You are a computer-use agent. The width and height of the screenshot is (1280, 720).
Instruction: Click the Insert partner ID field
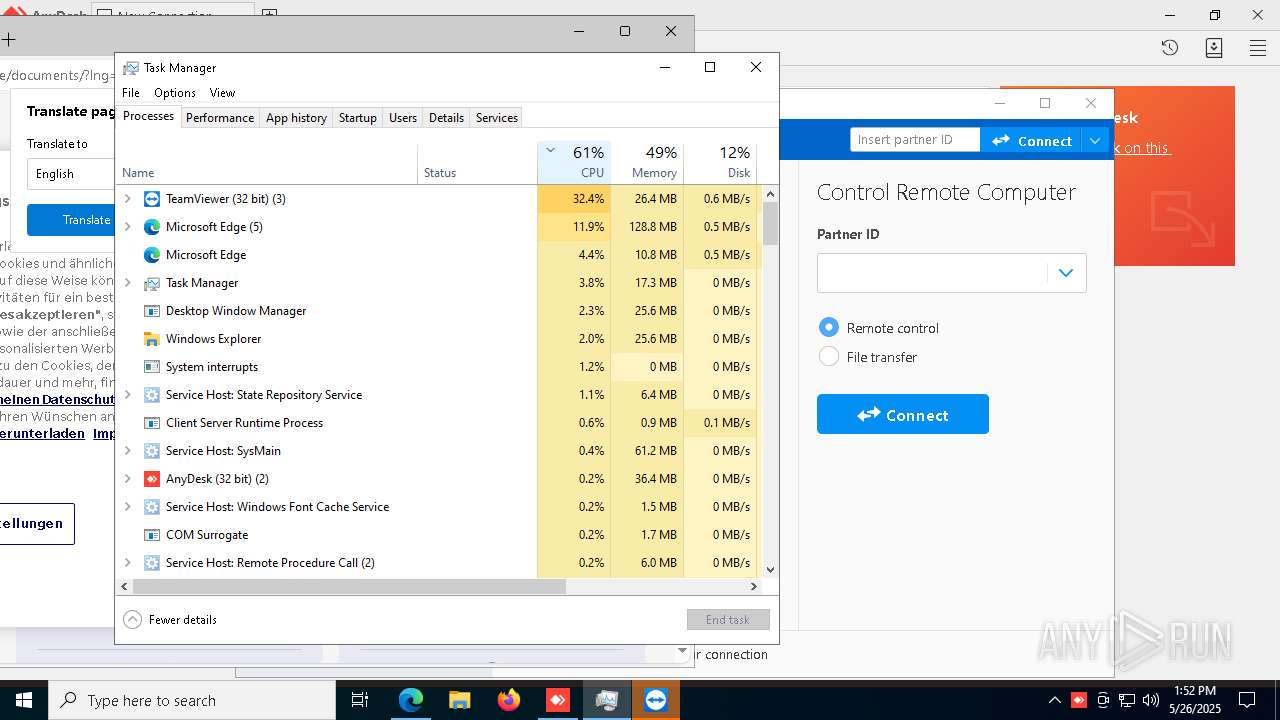click(x=915, y=140)
